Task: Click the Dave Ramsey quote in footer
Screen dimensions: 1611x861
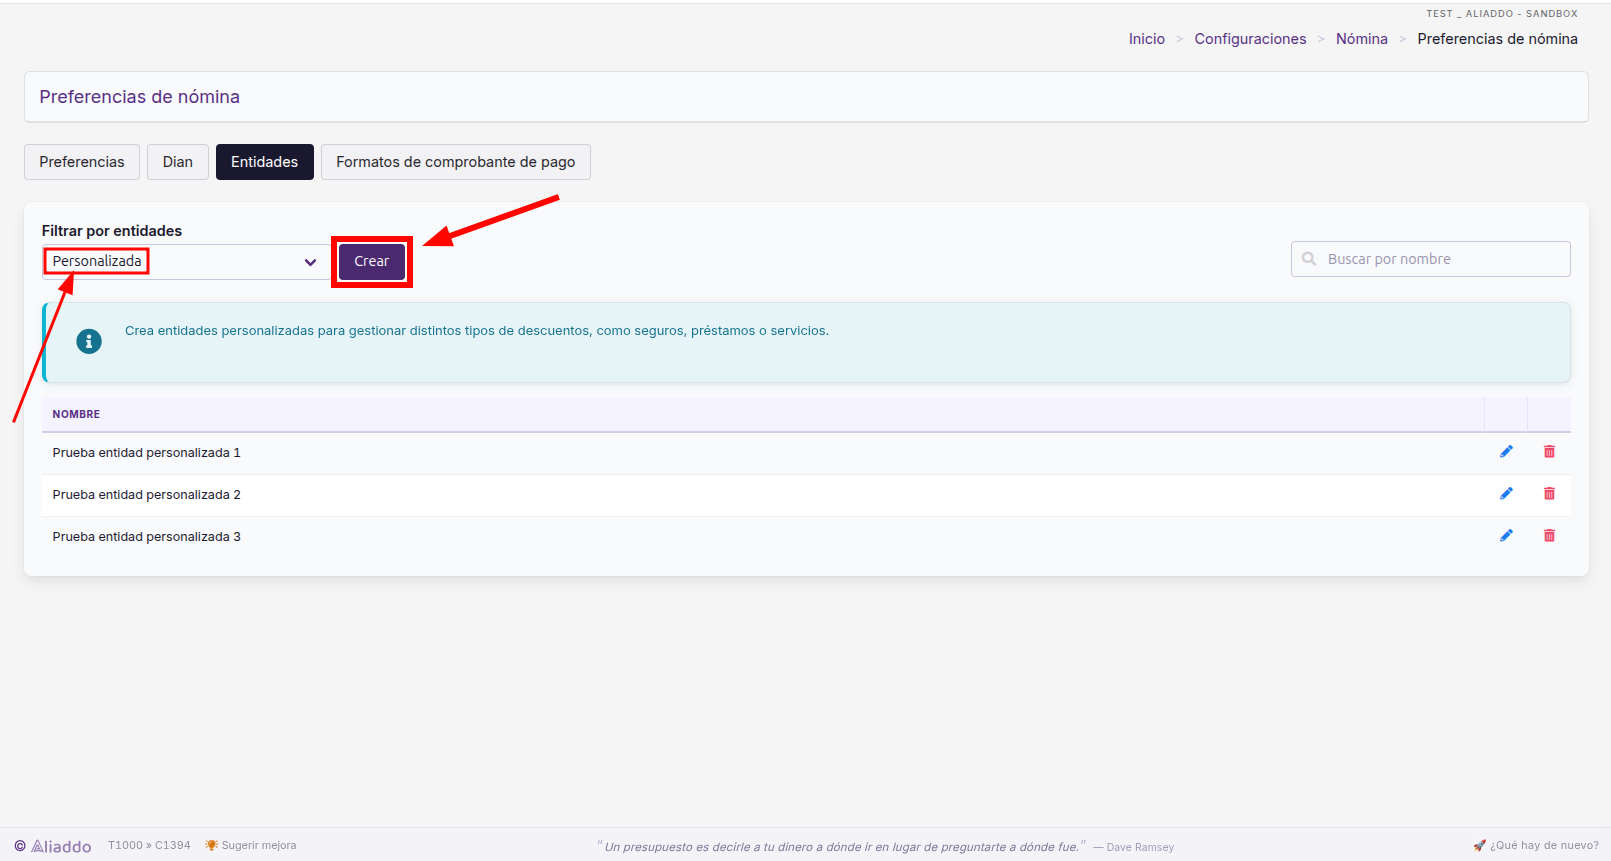Action: pos(886,846)
